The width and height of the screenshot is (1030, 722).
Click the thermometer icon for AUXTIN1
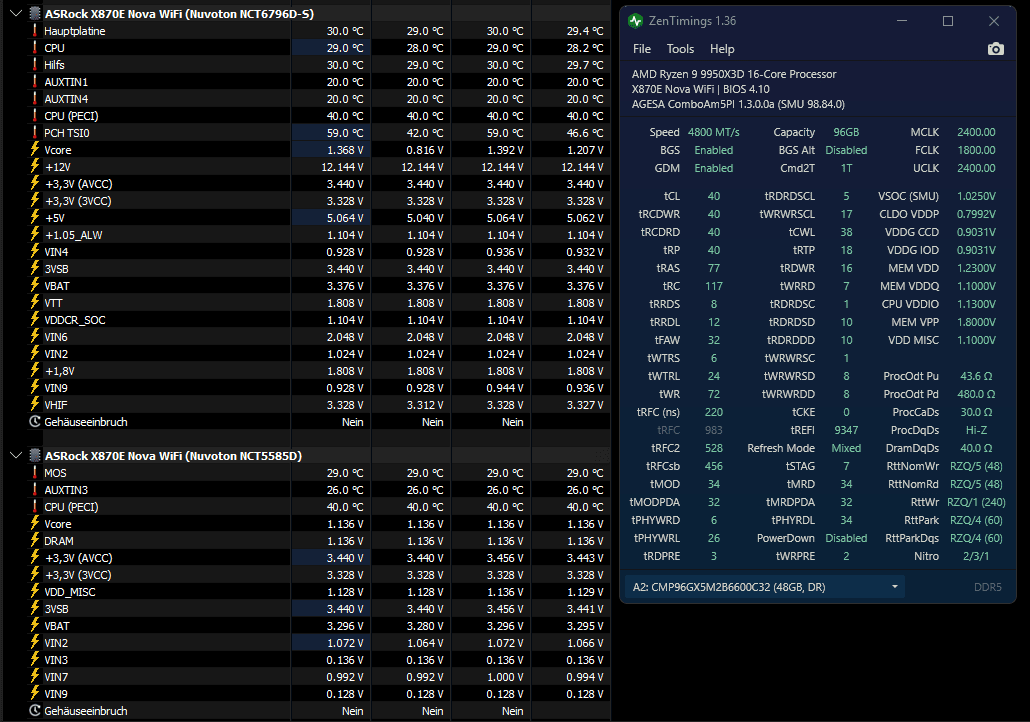[35, 81]
